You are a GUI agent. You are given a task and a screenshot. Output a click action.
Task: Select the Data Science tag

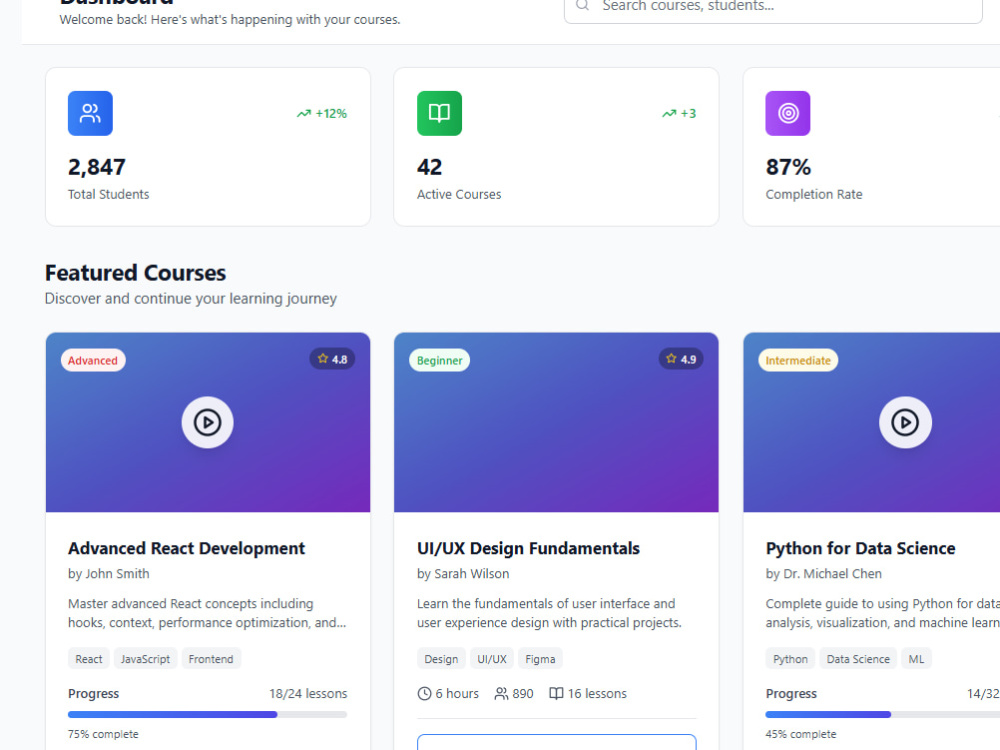pyautogui.click(x=858, y=659)
